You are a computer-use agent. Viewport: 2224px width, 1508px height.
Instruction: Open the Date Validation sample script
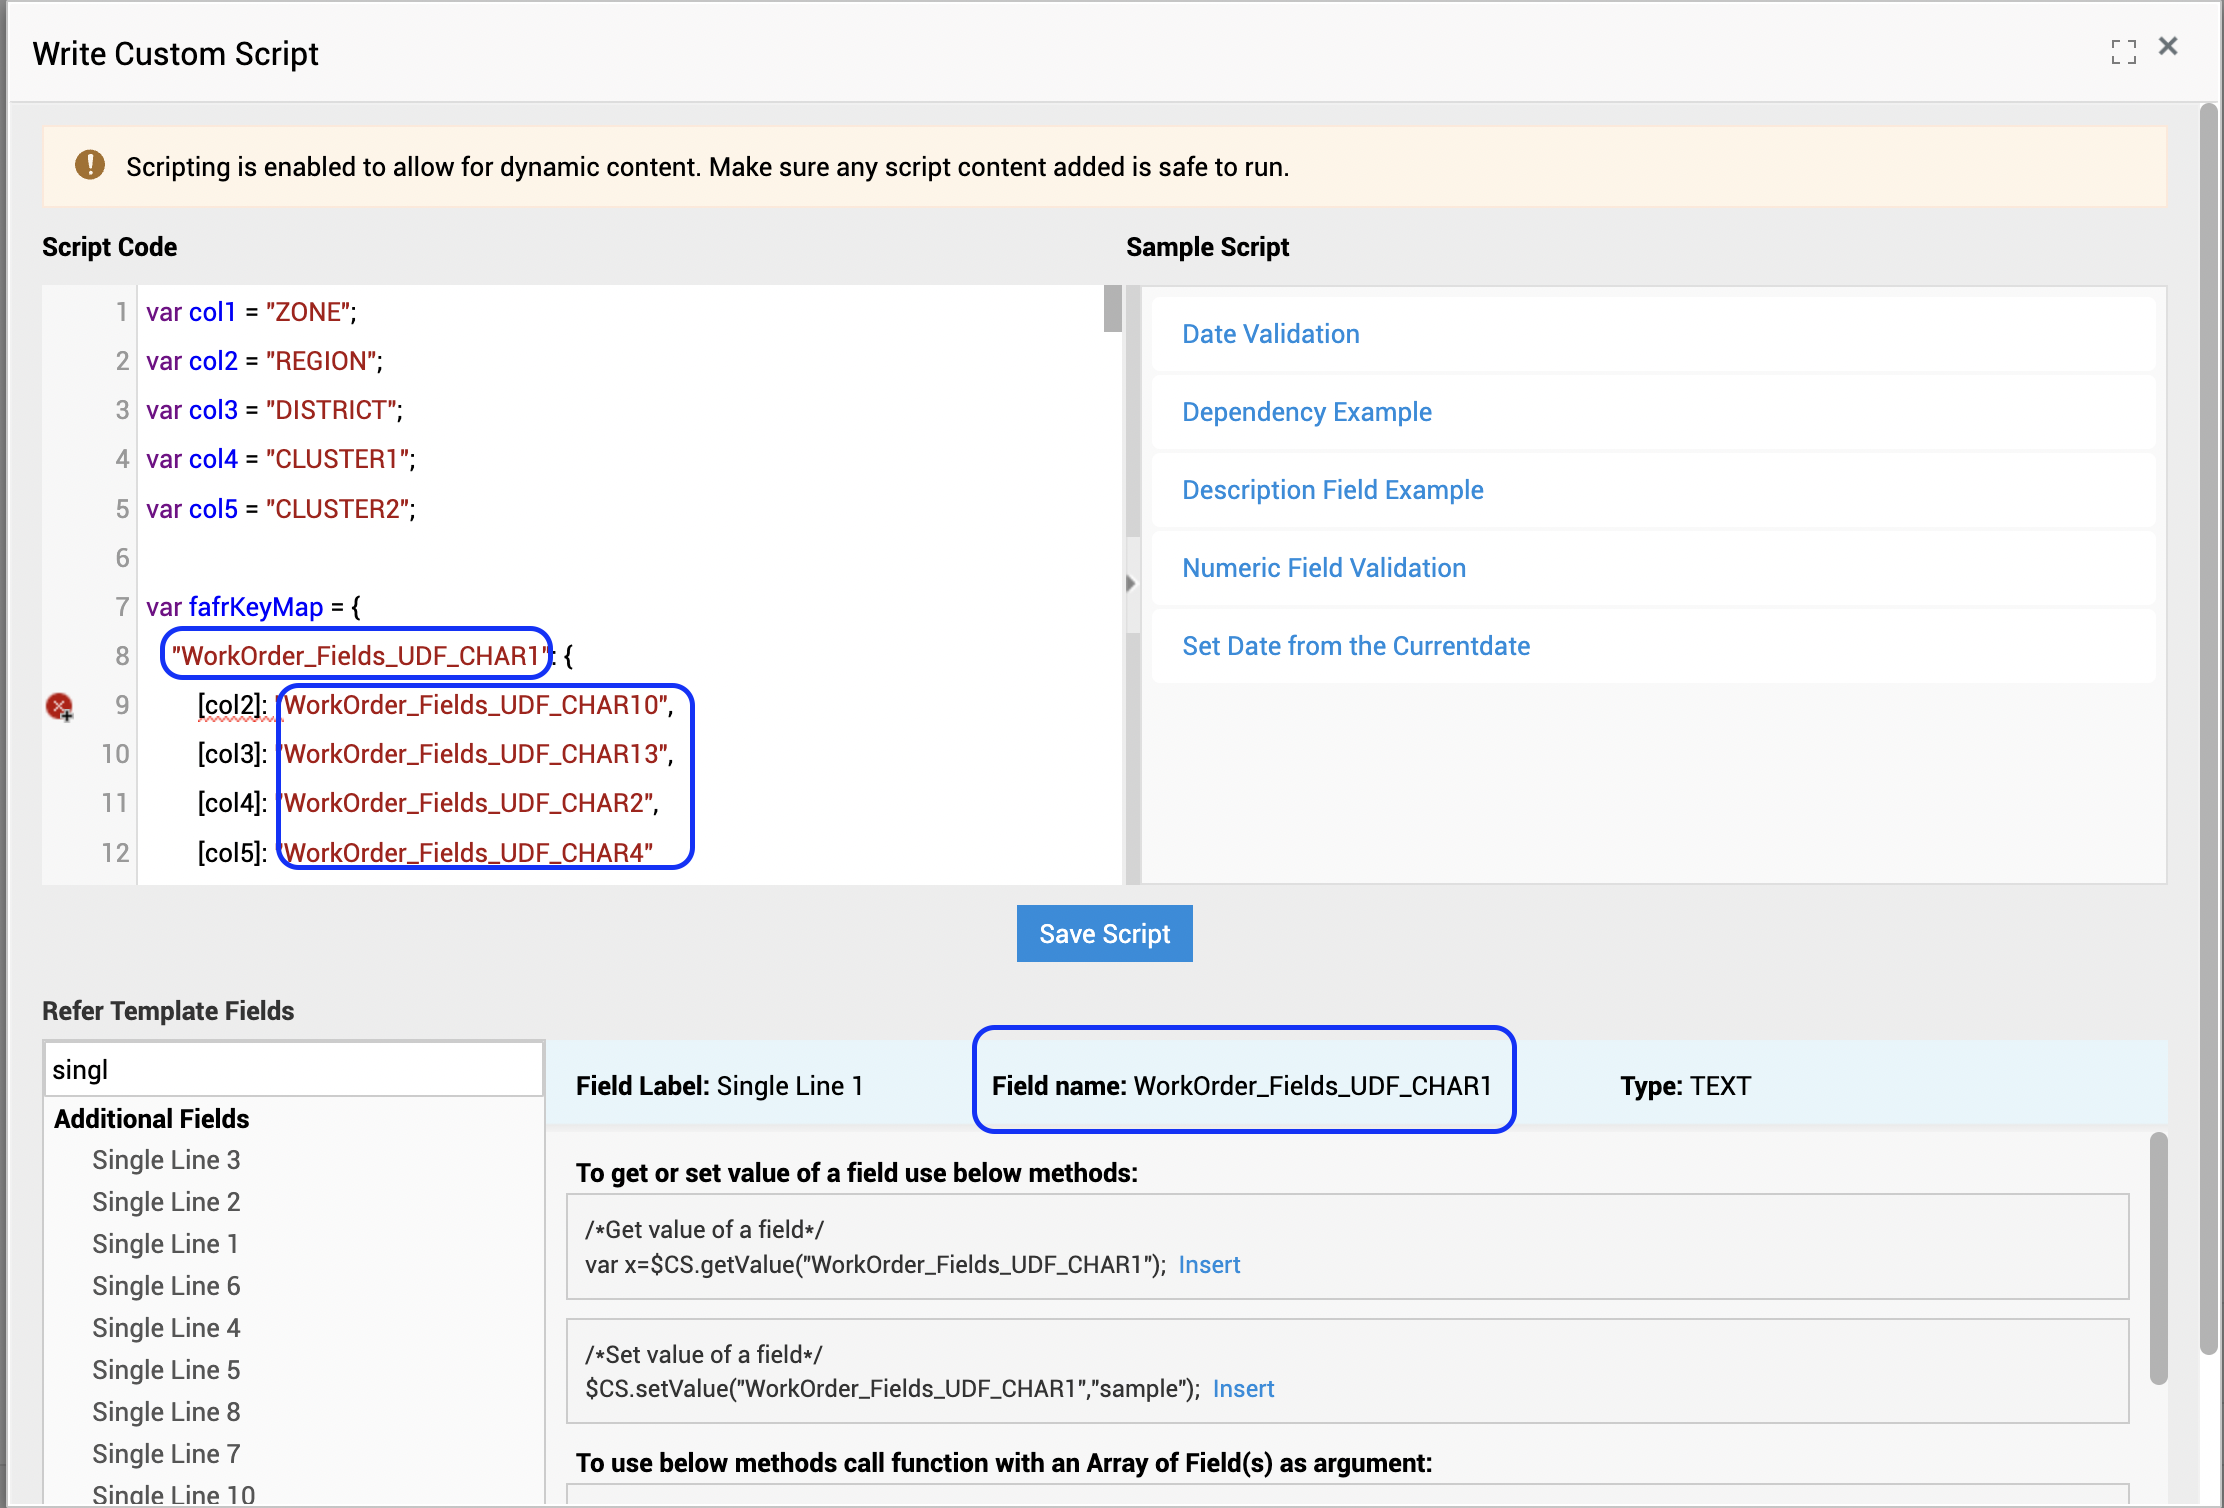click(1270, 334)
